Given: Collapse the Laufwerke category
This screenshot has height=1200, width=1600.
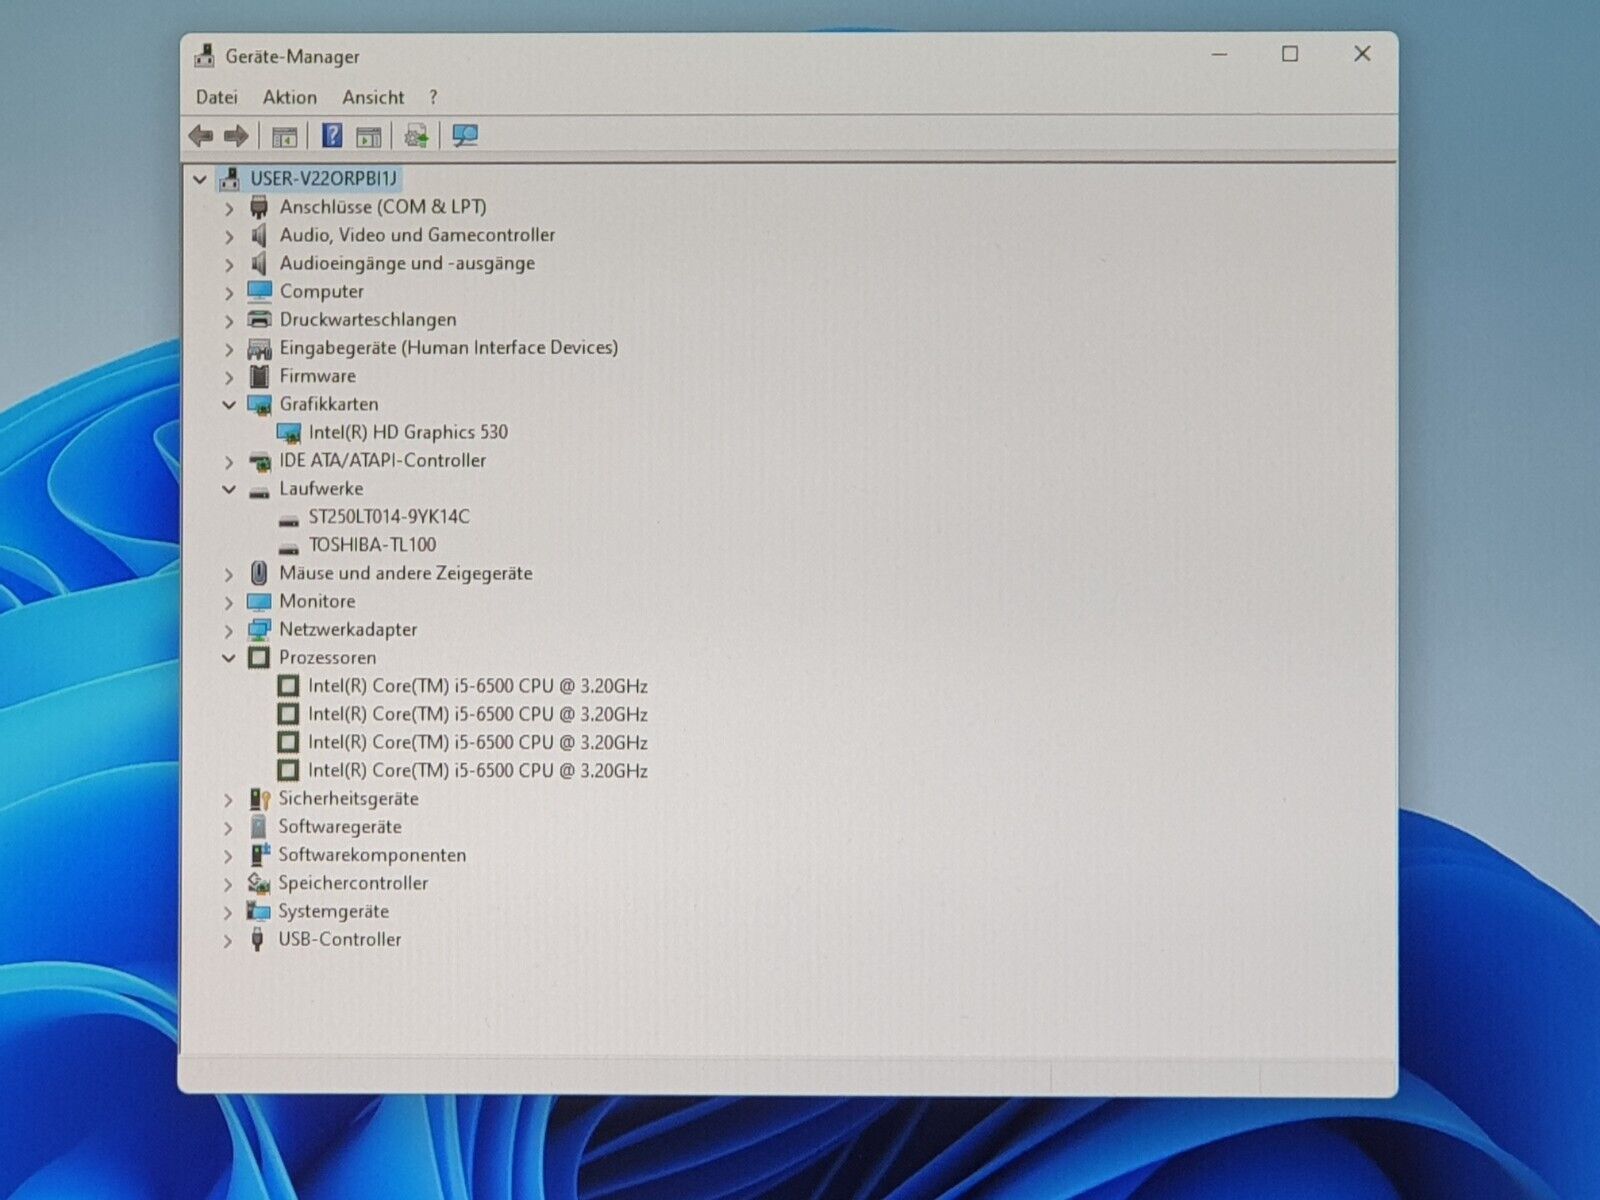Looking at the screenshot, I should click(x=229, y=490).
